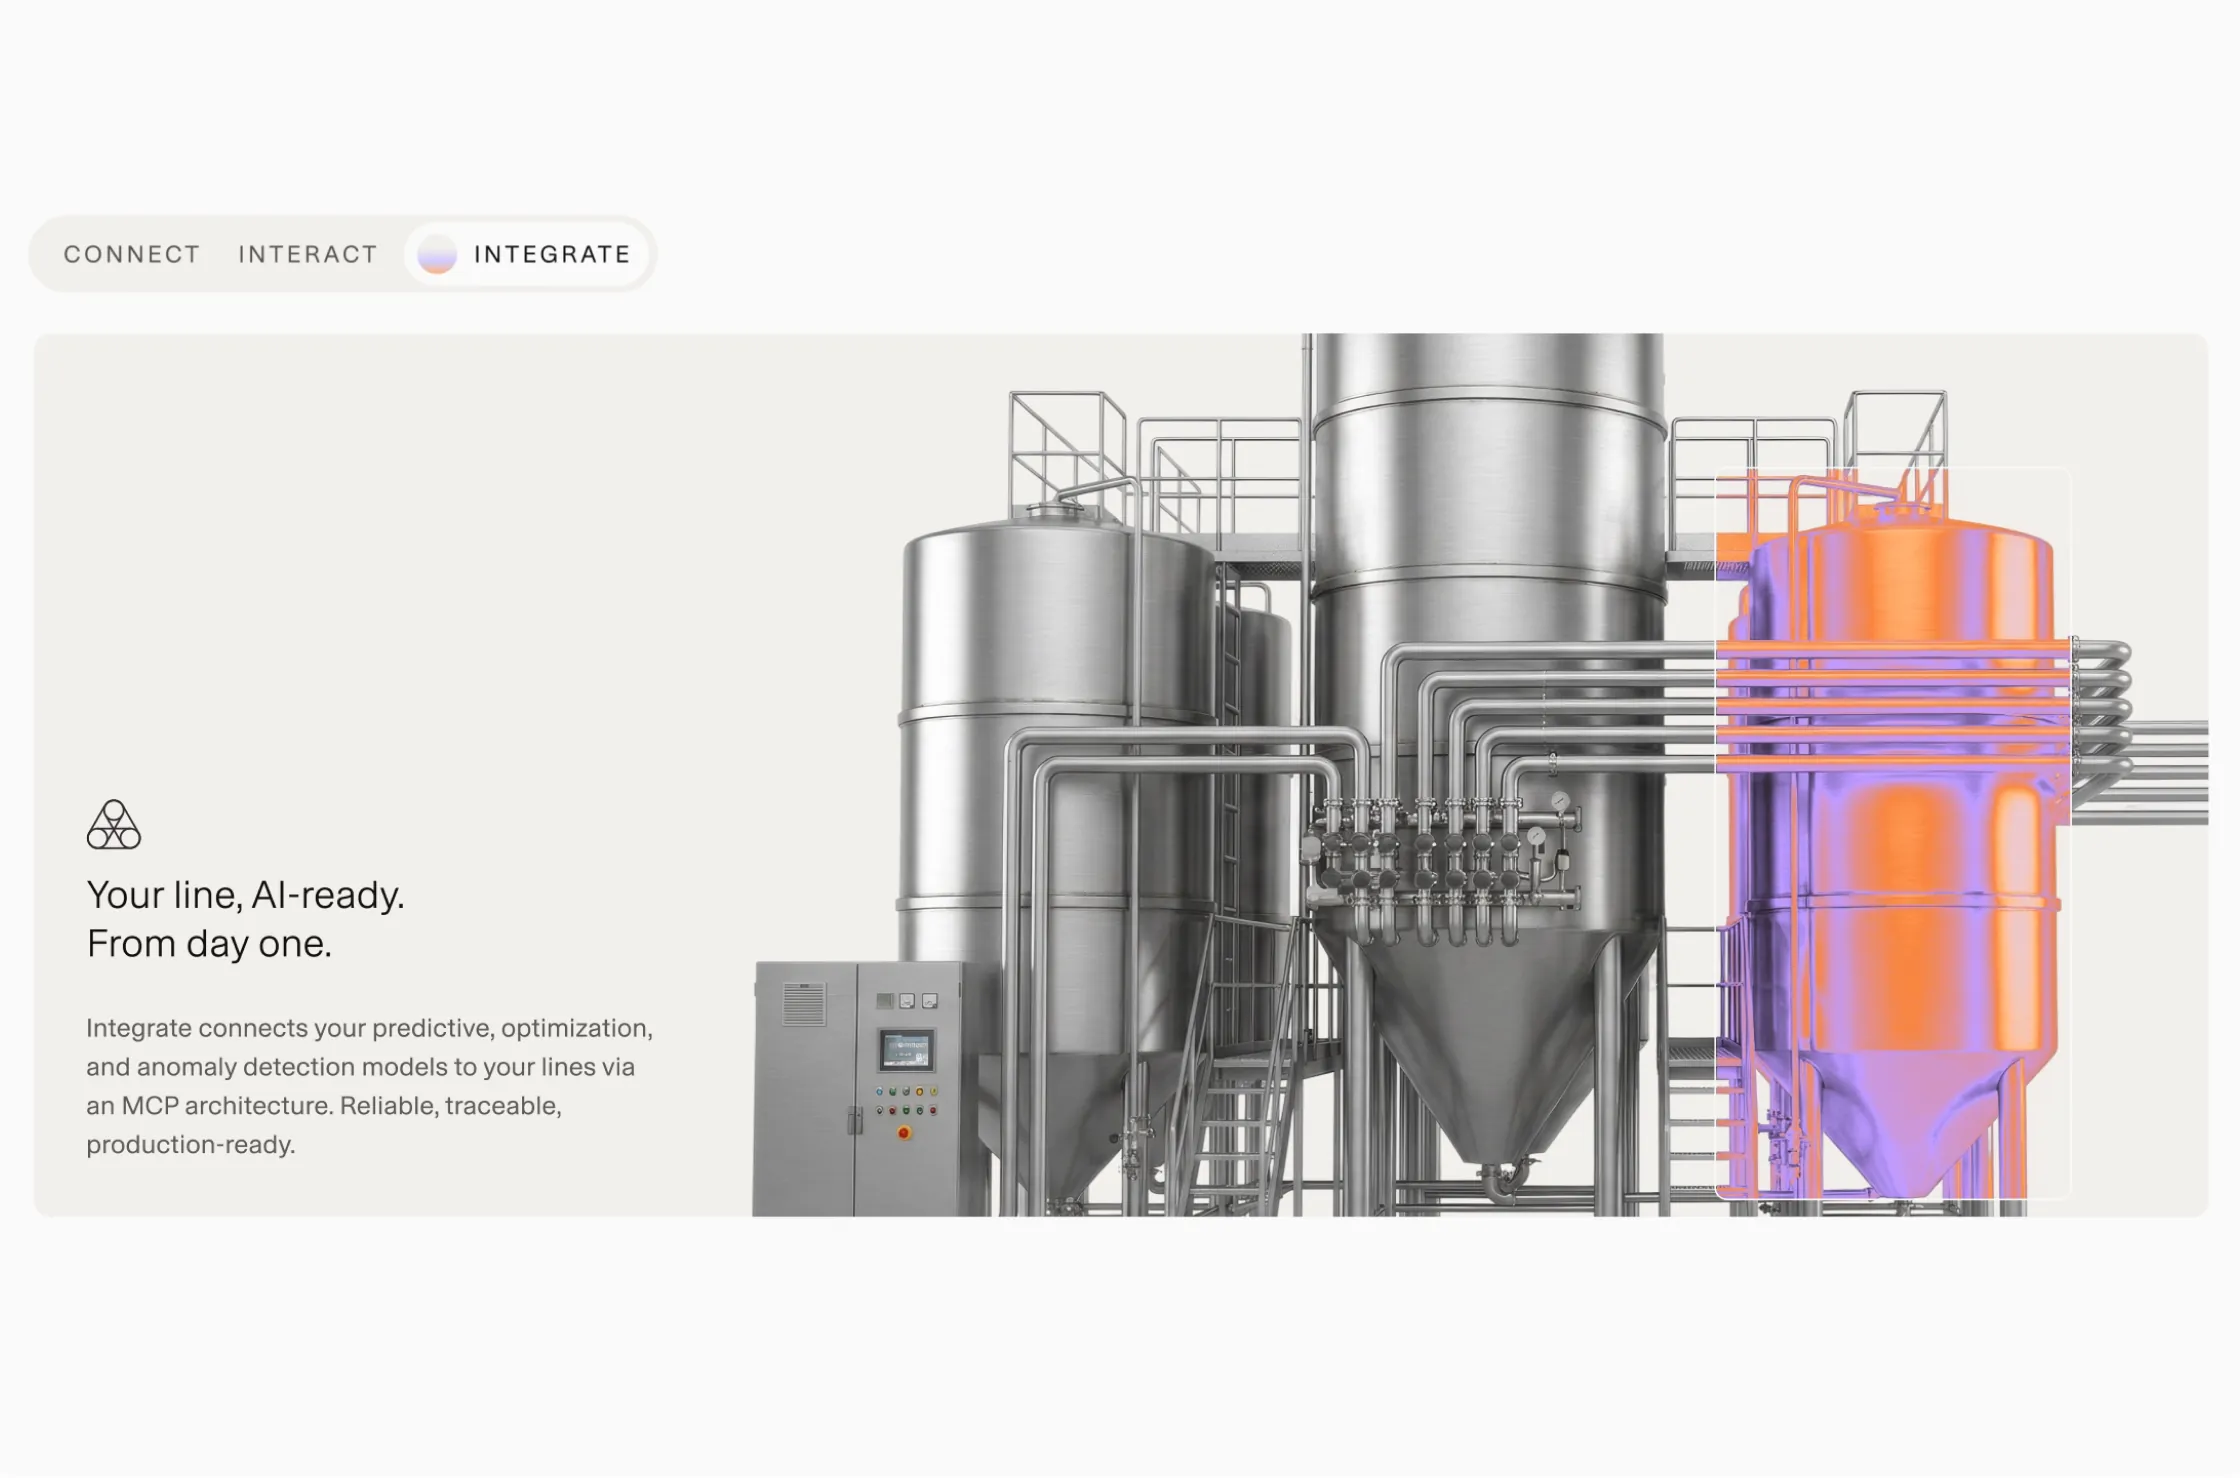This screenshot has height=1478, width=2240.
Task: Click the gradient circle beside INTEGRATE
Action: (437, 254)
